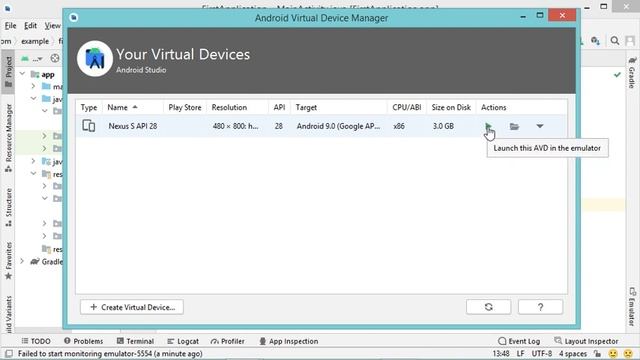Image resolution: width=640 pixels, height=360 pixels.
Task: Open the Problems tool window
Action: coord(83,341)
